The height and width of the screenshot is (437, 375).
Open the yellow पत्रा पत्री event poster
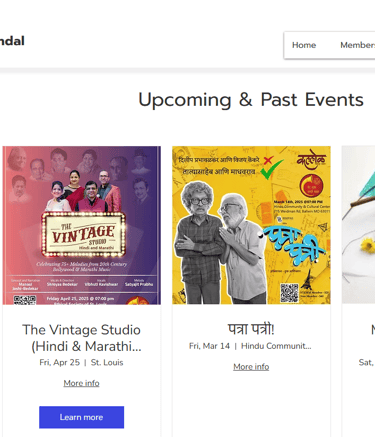[x=251, y=225]
